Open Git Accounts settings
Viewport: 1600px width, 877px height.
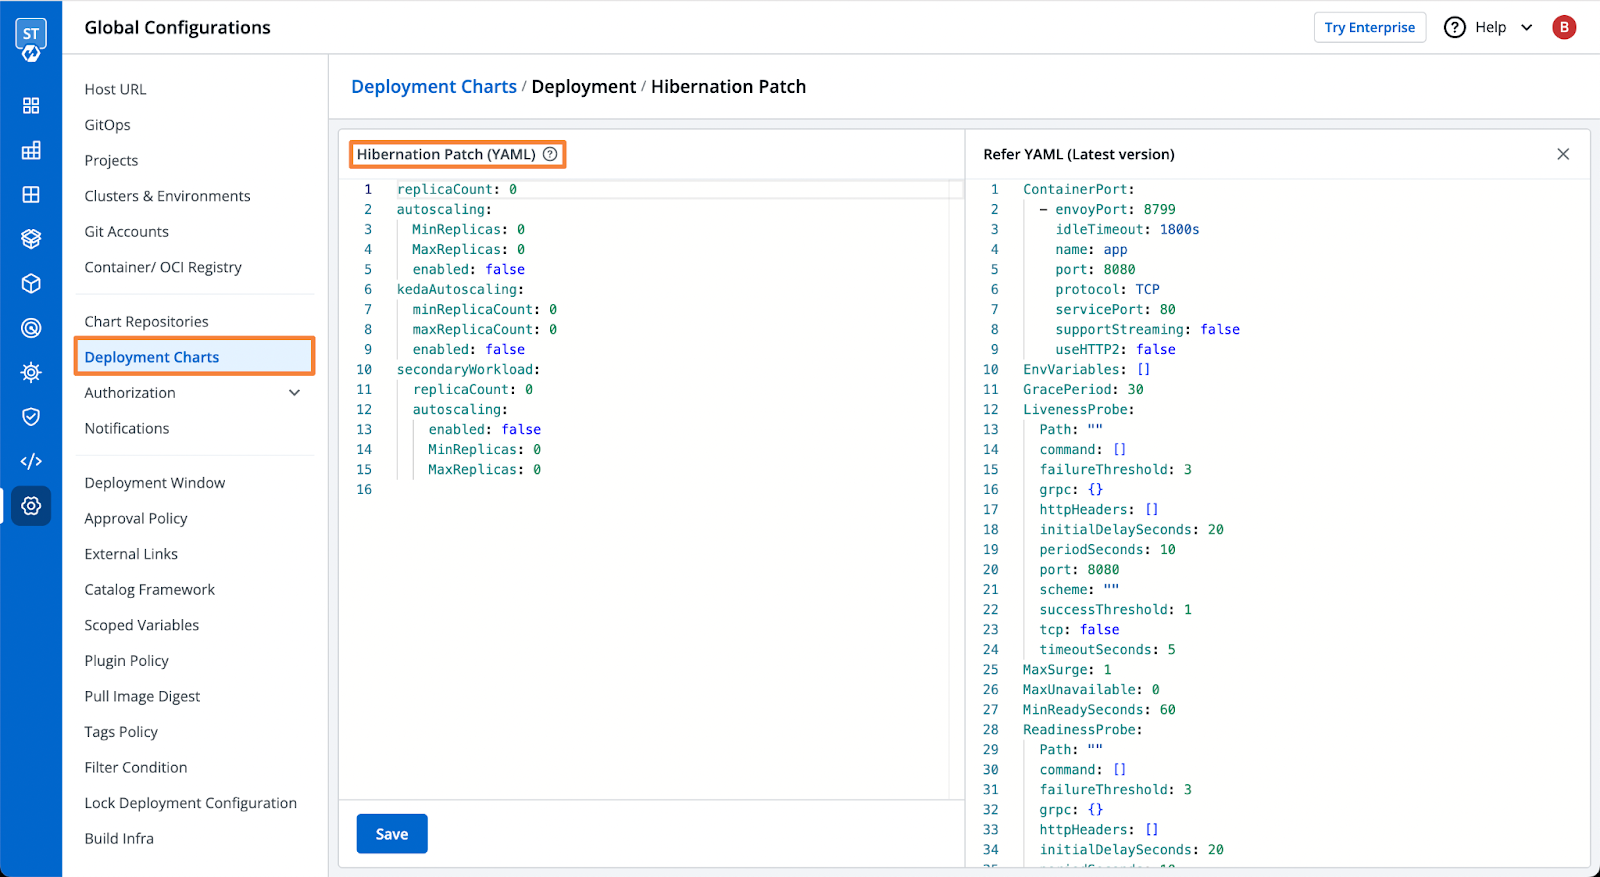(126, 232)
